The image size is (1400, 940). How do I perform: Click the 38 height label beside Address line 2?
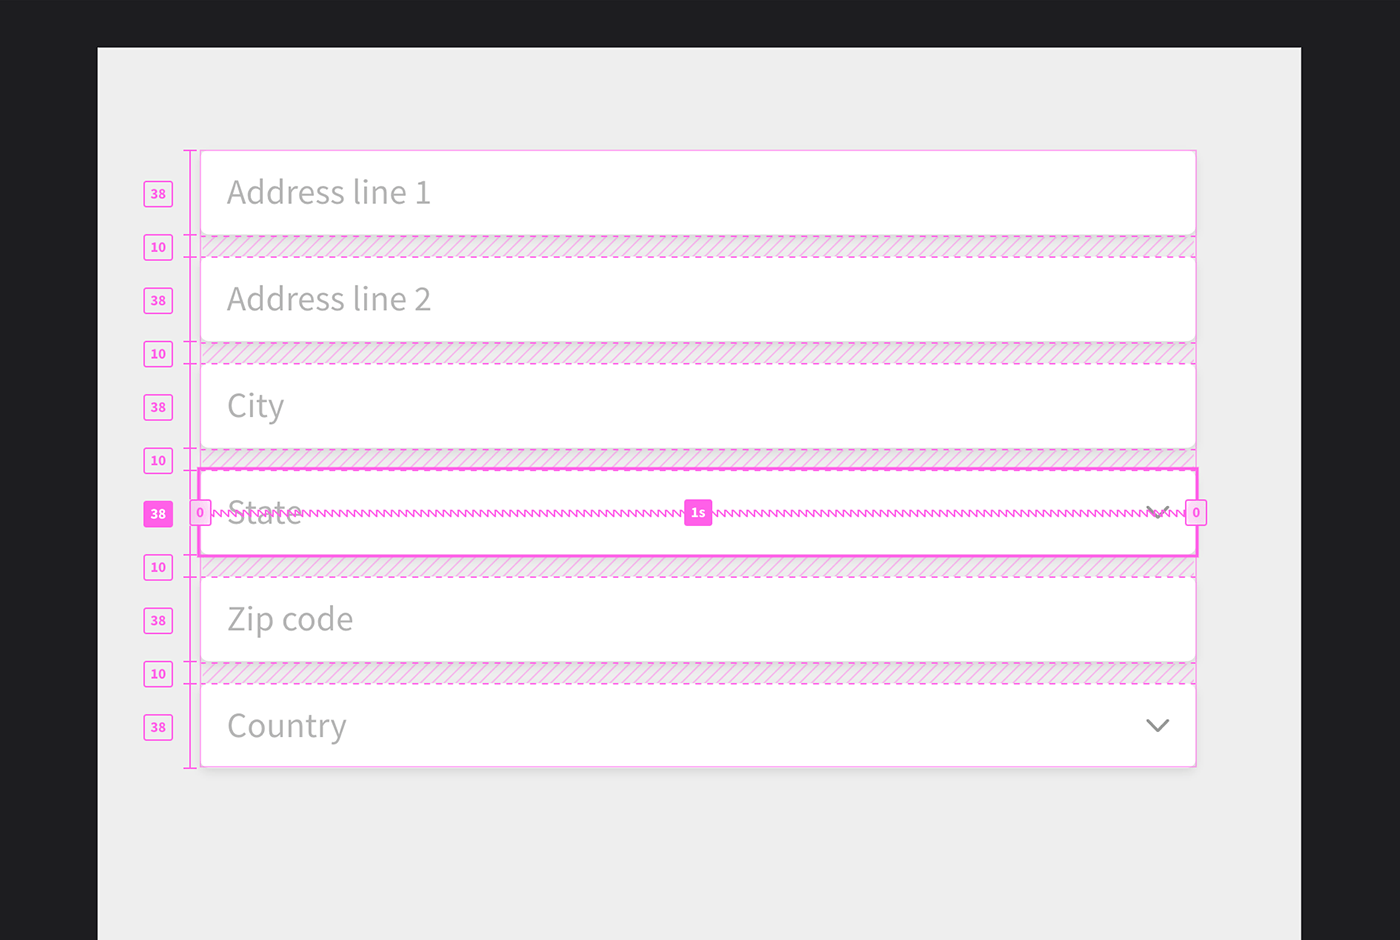pos(158,301)
